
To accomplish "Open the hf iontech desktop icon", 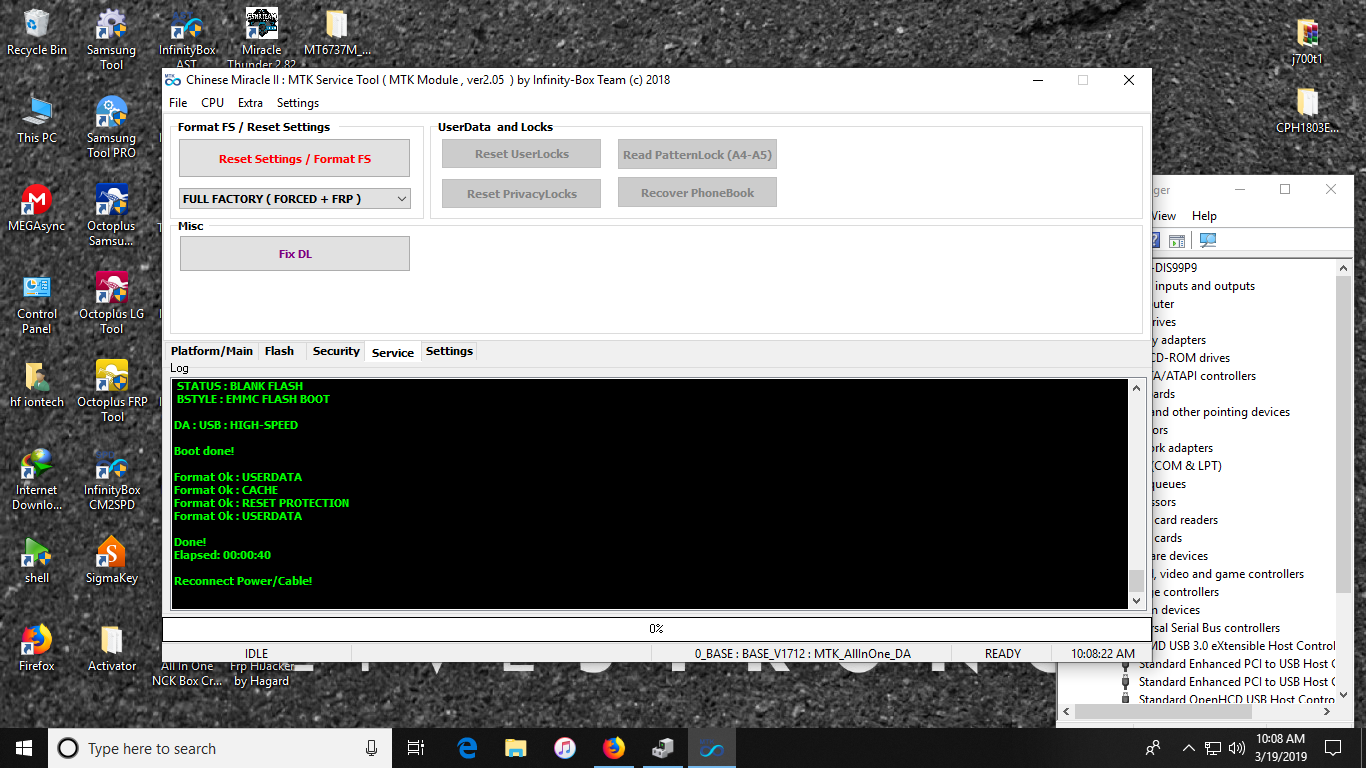I will (37, 384).
